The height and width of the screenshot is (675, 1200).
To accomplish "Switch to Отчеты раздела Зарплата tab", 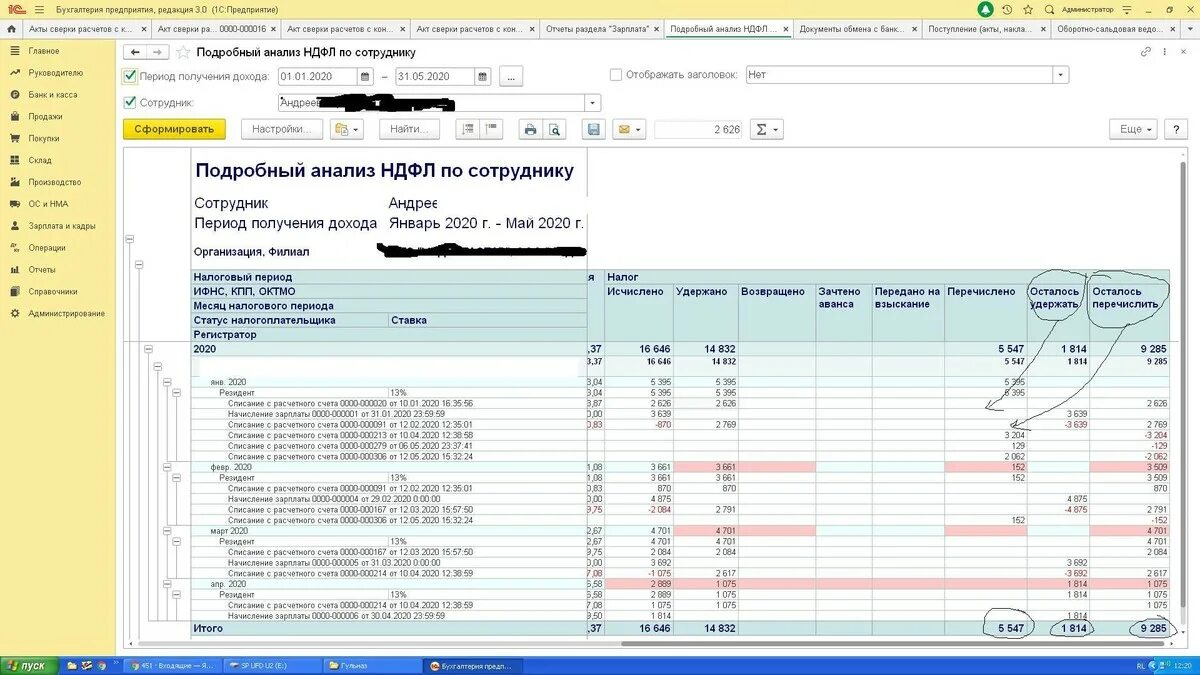I will pos(602,29).
